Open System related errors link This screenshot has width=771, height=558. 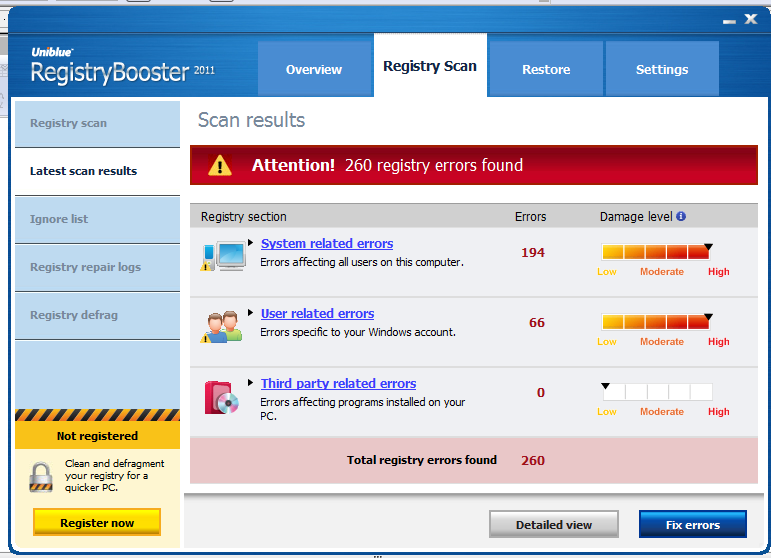click(327, 243)
